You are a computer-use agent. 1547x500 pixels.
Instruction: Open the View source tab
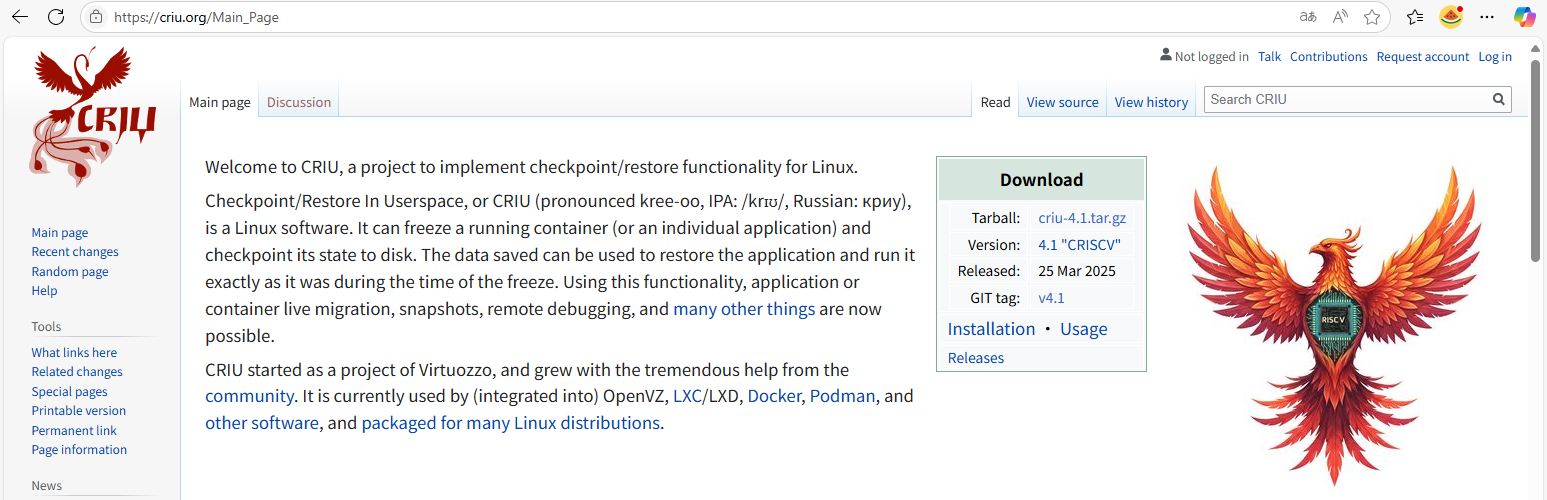pos(1062,102)
